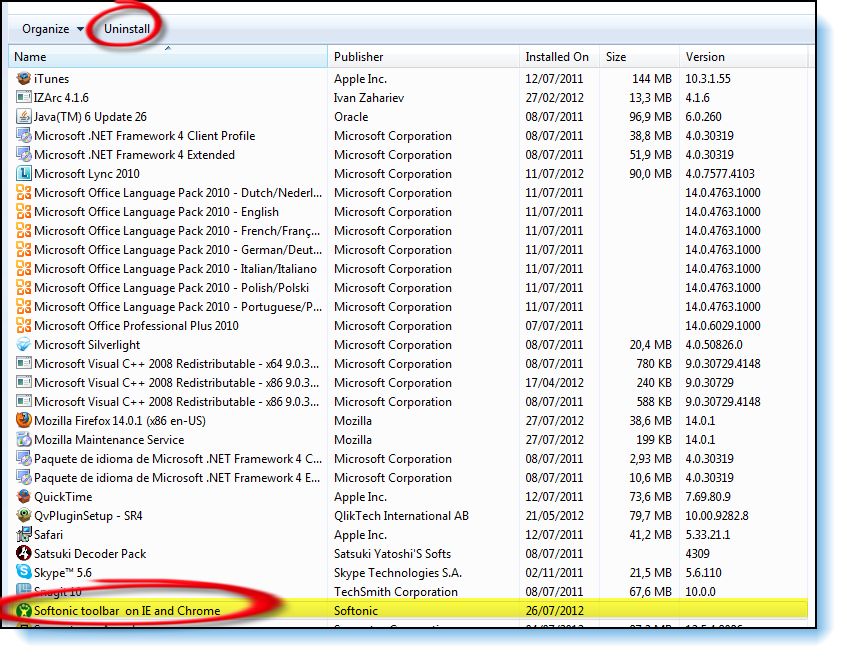Click publisher Ivan Zahariev cell

369,98
